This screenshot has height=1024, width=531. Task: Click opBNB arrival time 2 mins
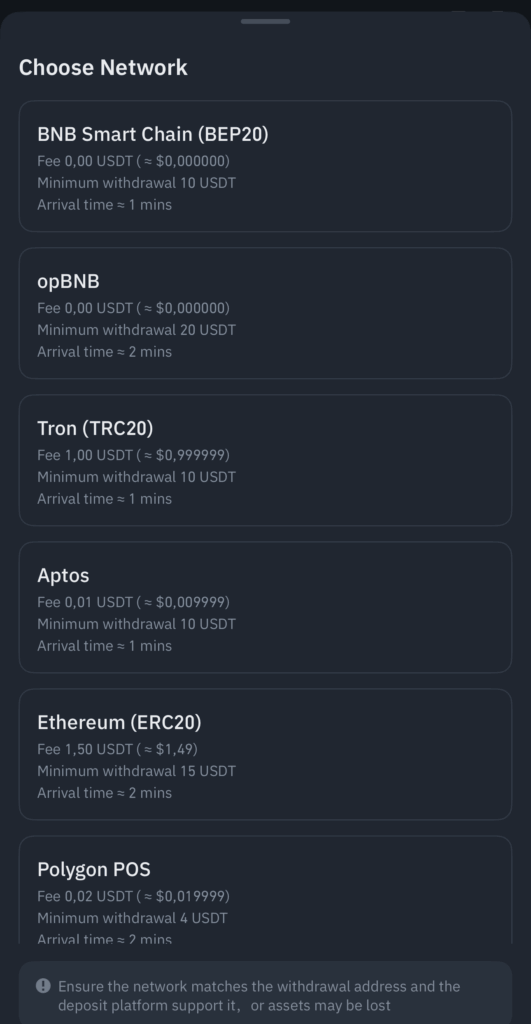(x=105, y=351)
